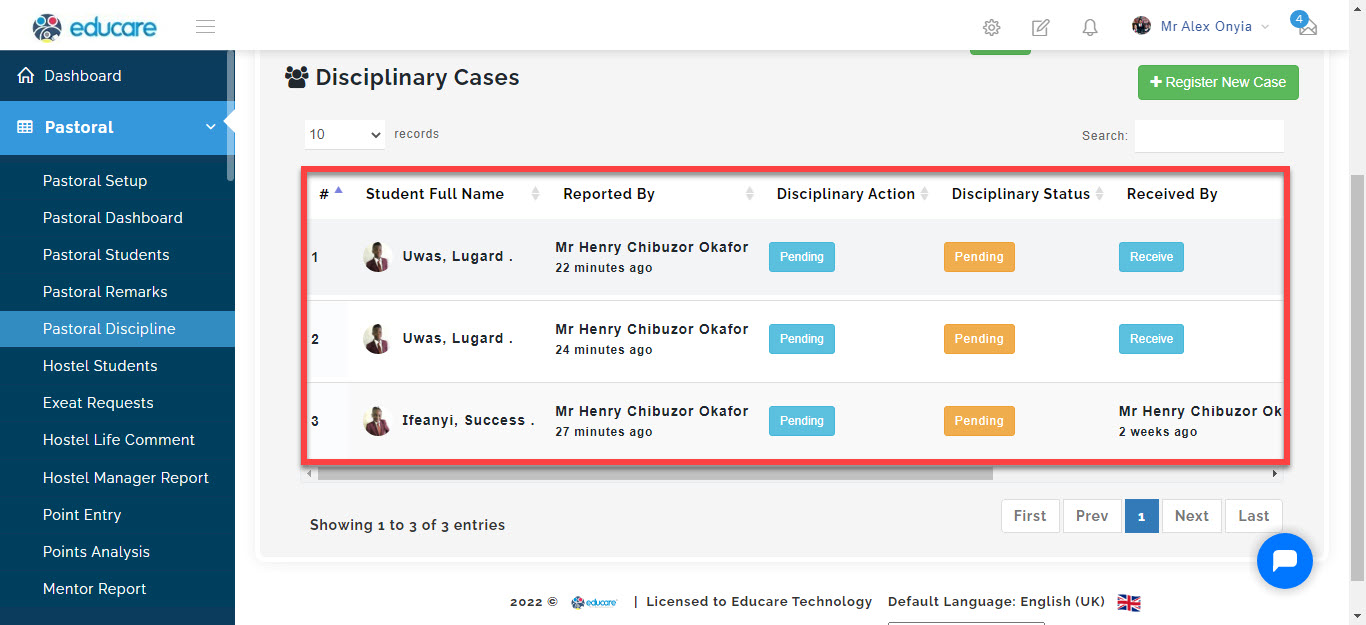This screenshot has width=1366, height=625.
Task: Go to First page
Action: point(1030,516)
